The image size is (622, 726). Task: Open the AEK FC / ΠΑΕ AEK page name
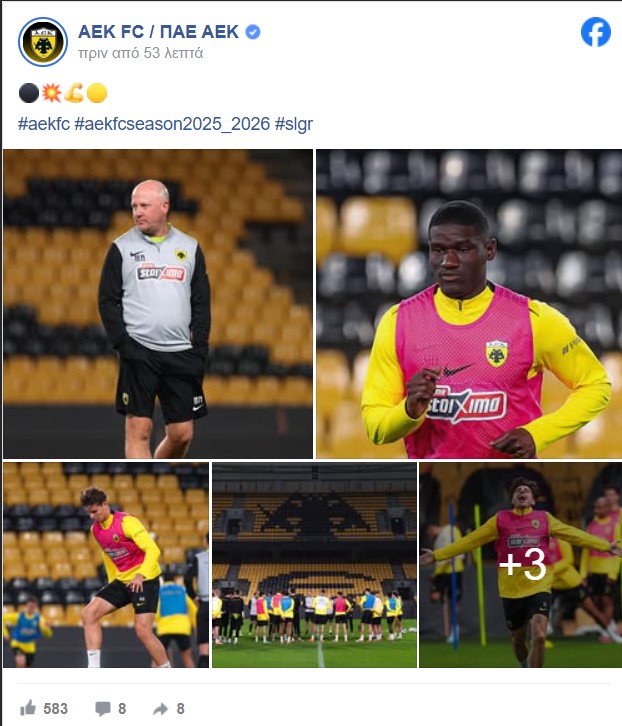(158, 32)
